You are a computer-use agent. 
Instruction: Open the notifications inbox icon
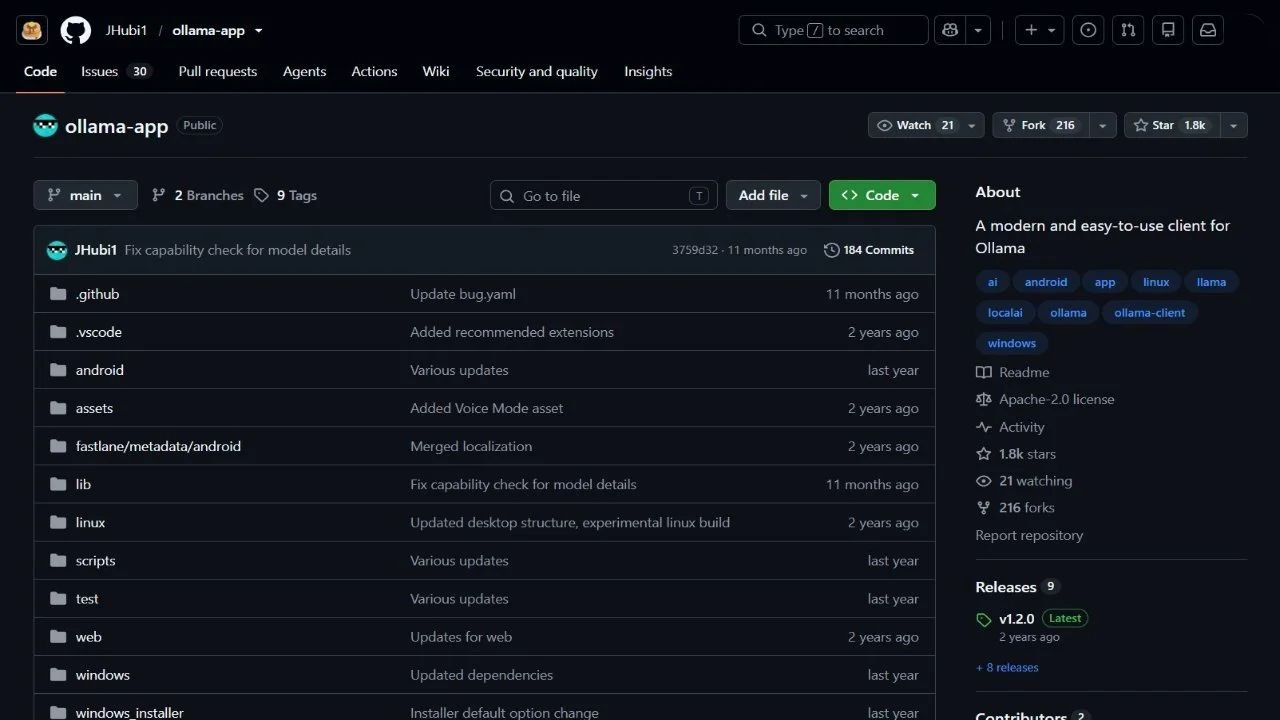[x=1208, y=30]
